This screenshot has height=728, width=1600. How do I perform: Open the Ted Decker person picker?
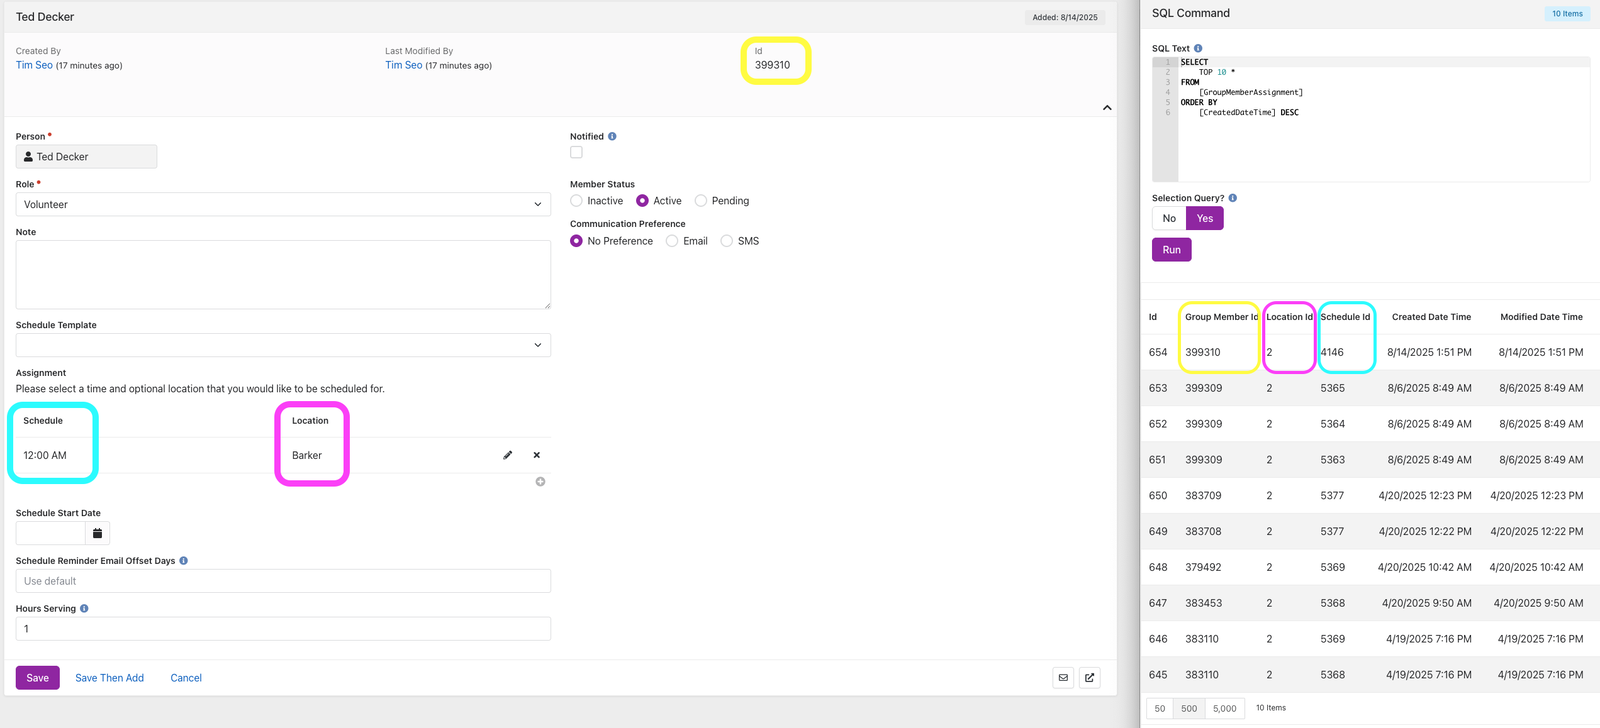click(86, 157)
